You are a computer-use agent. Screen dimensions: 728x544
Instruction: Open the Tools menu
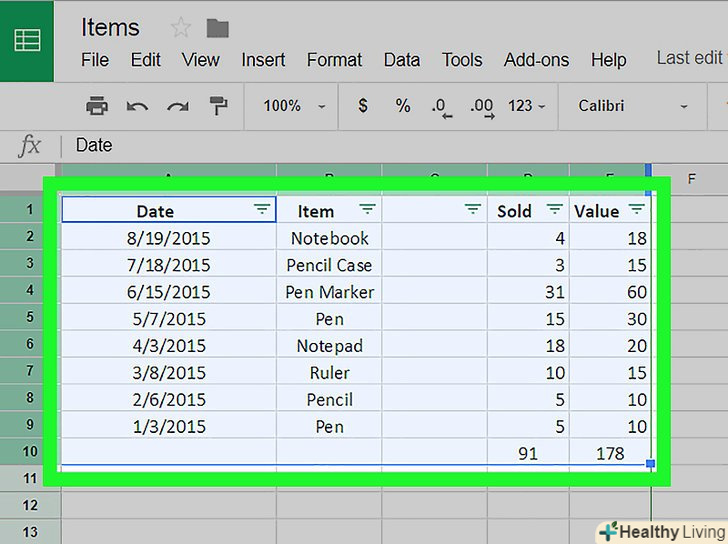click(462, 60)
